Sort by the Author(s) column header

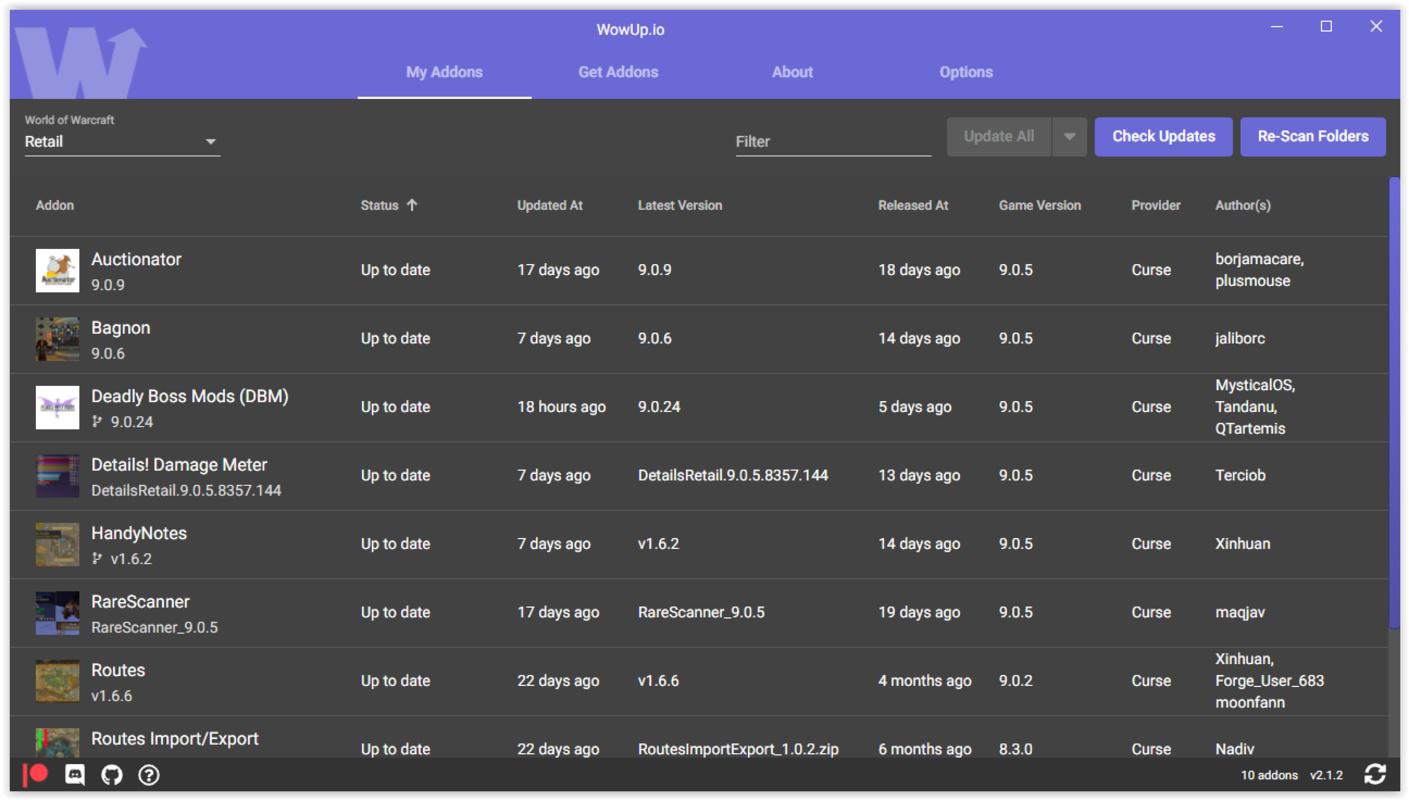(1243, 205)
